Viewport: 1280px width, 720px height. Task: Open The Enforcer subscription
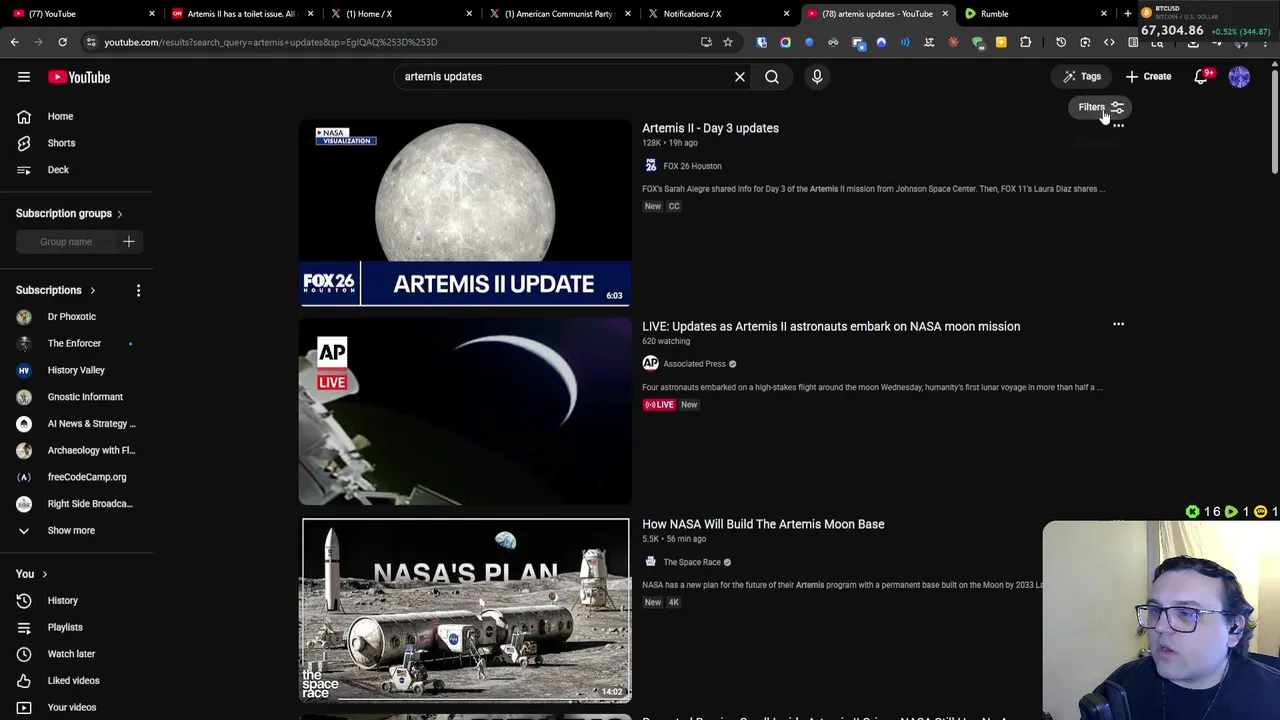click(72, 344)
